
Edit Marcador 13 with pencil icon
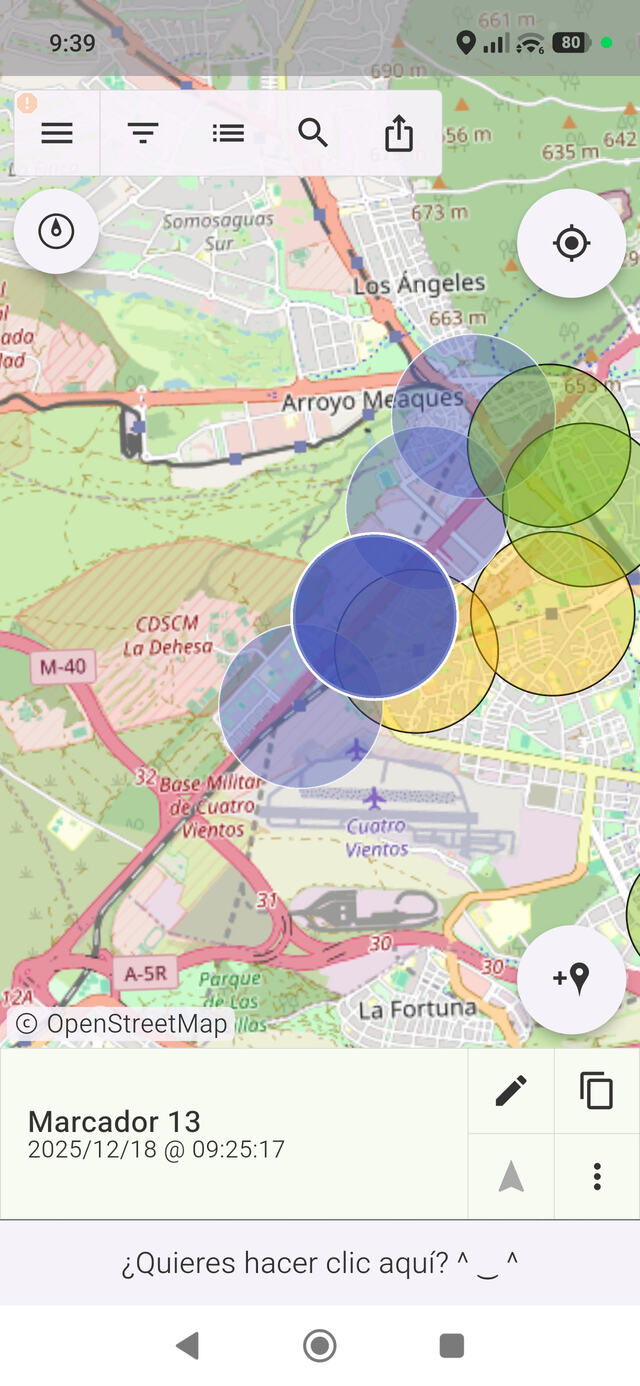pos(511,1091)
